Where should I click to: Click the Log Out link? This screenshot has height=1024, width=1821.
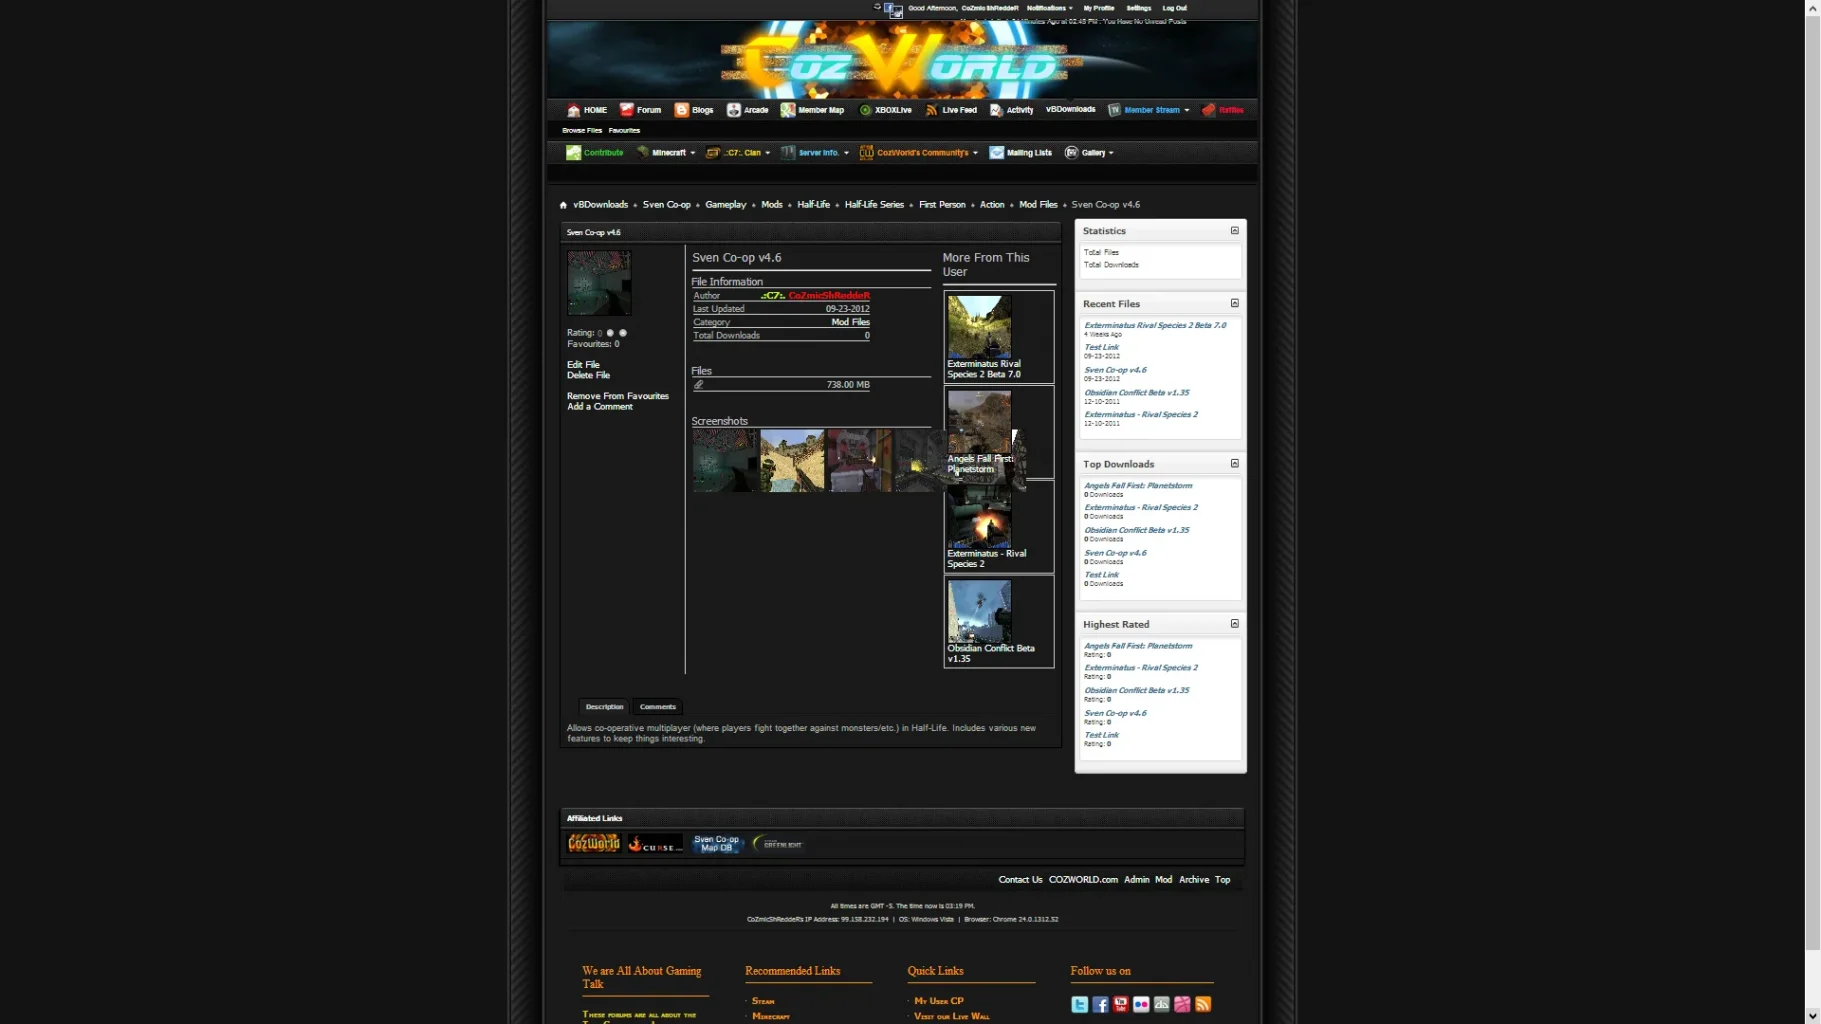1174,8
